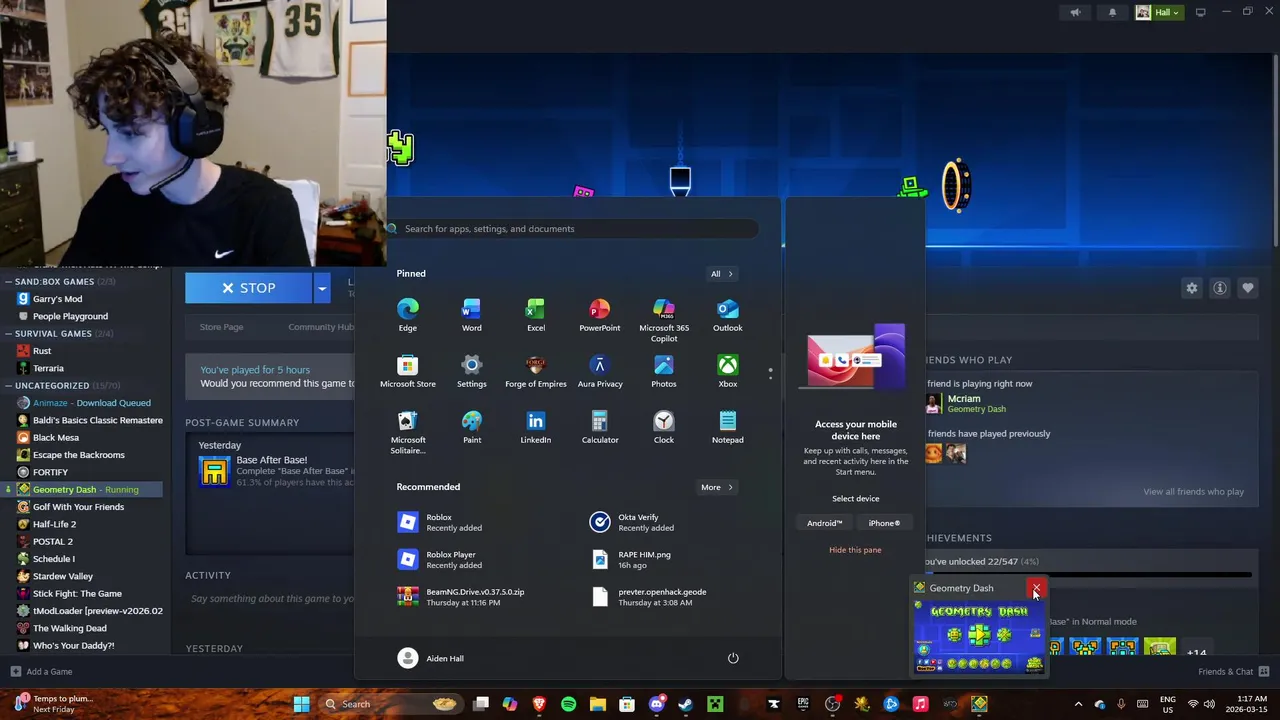
Task: Open Discord from taskbar
Action: tap(656, 704)
